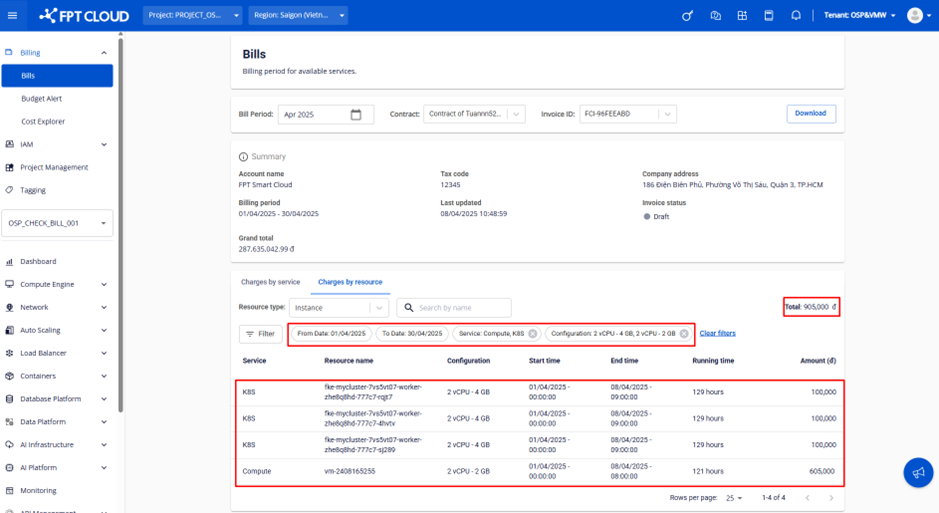Viewport: 939px width, 513px height.
Task: Open the documentation book icon
Action: tap(769, 16)
